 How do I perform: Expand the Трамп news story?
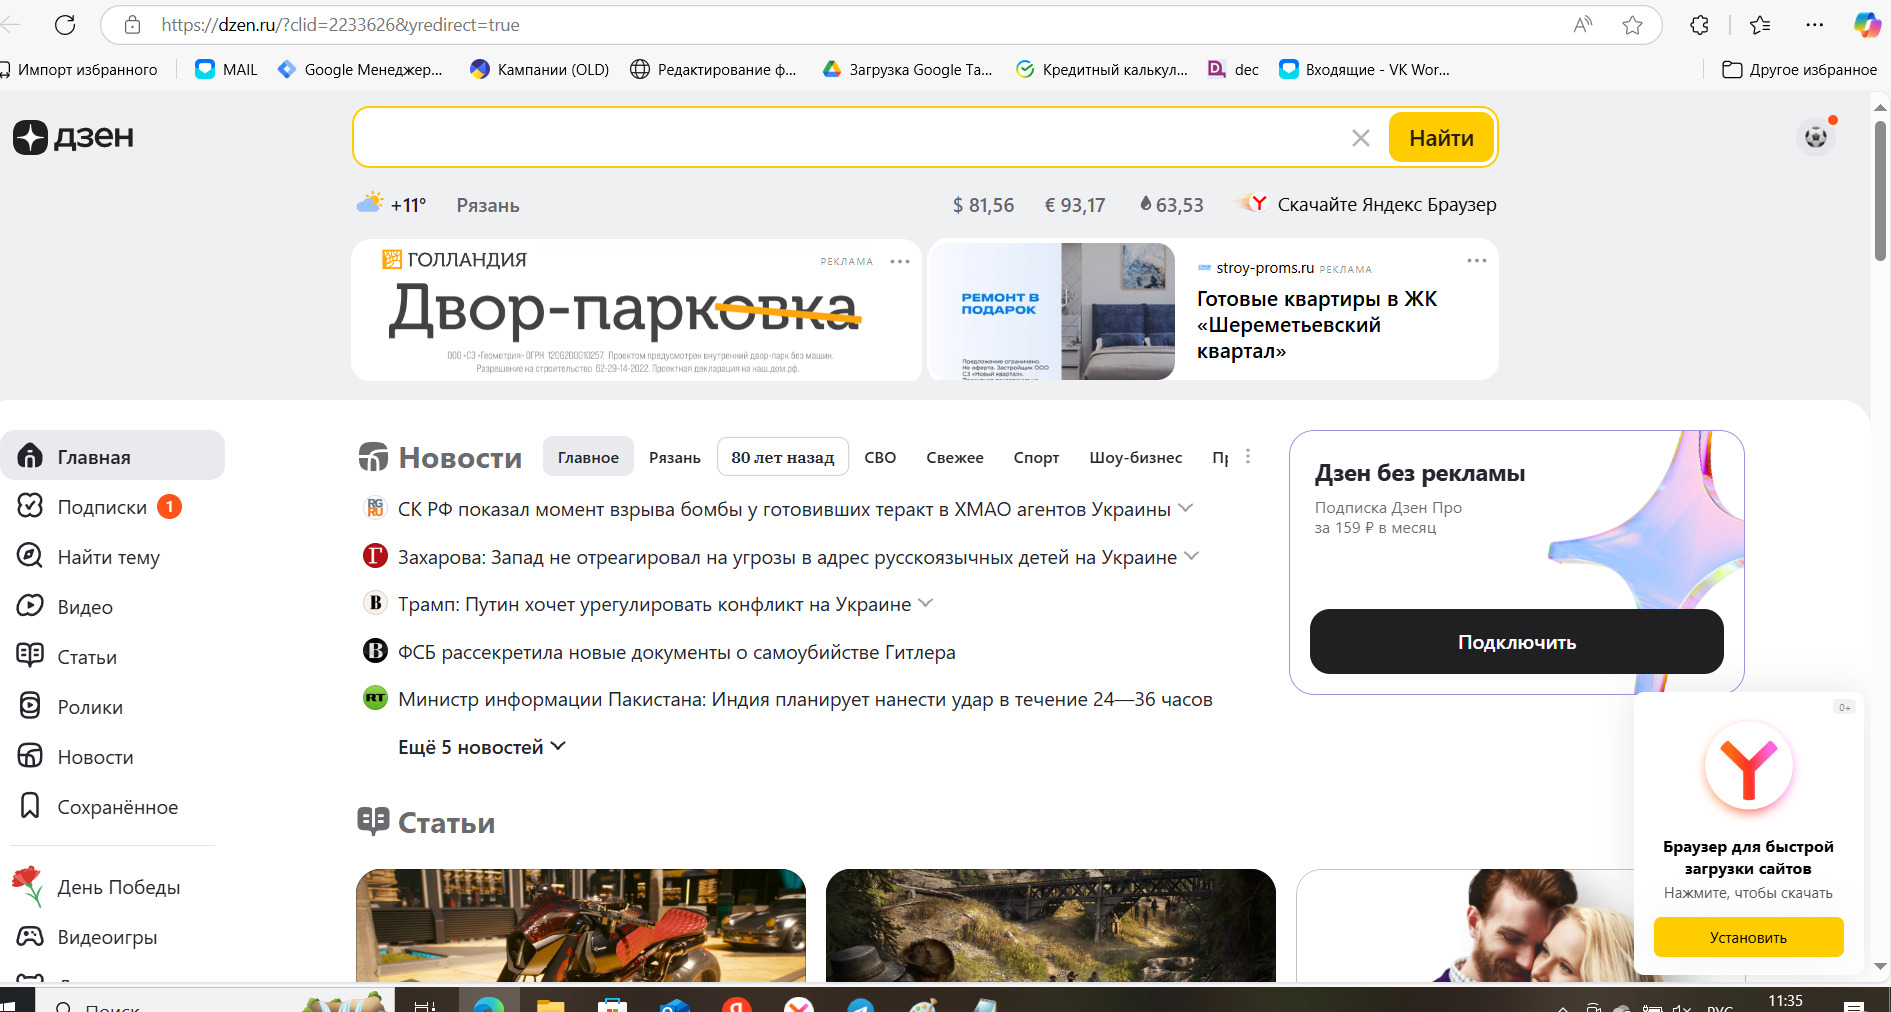[926, 603]
